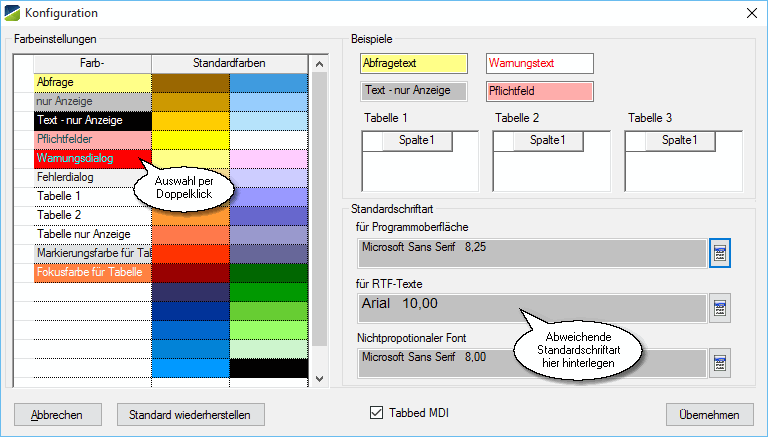Click the Spalte1 header in Tabelle 1
Screen dimensions: 768x437
pyautogui.click(x=418, y=141)
